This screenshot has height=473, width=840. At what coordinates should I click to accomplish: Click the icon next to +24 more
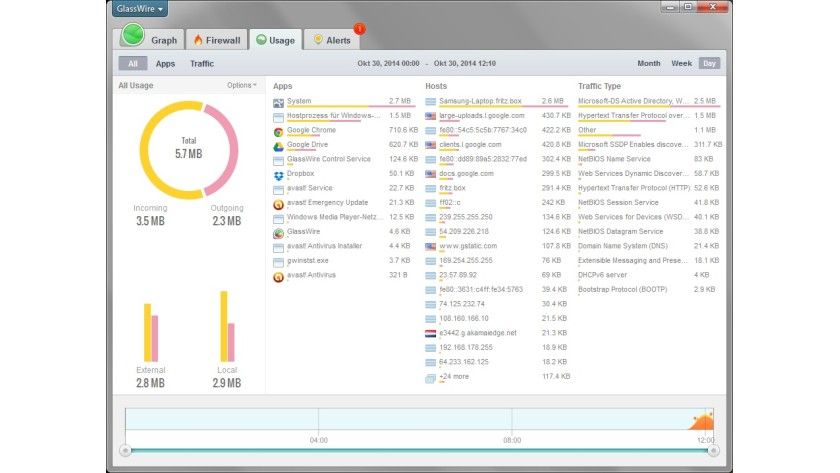[x=431, y=378]
